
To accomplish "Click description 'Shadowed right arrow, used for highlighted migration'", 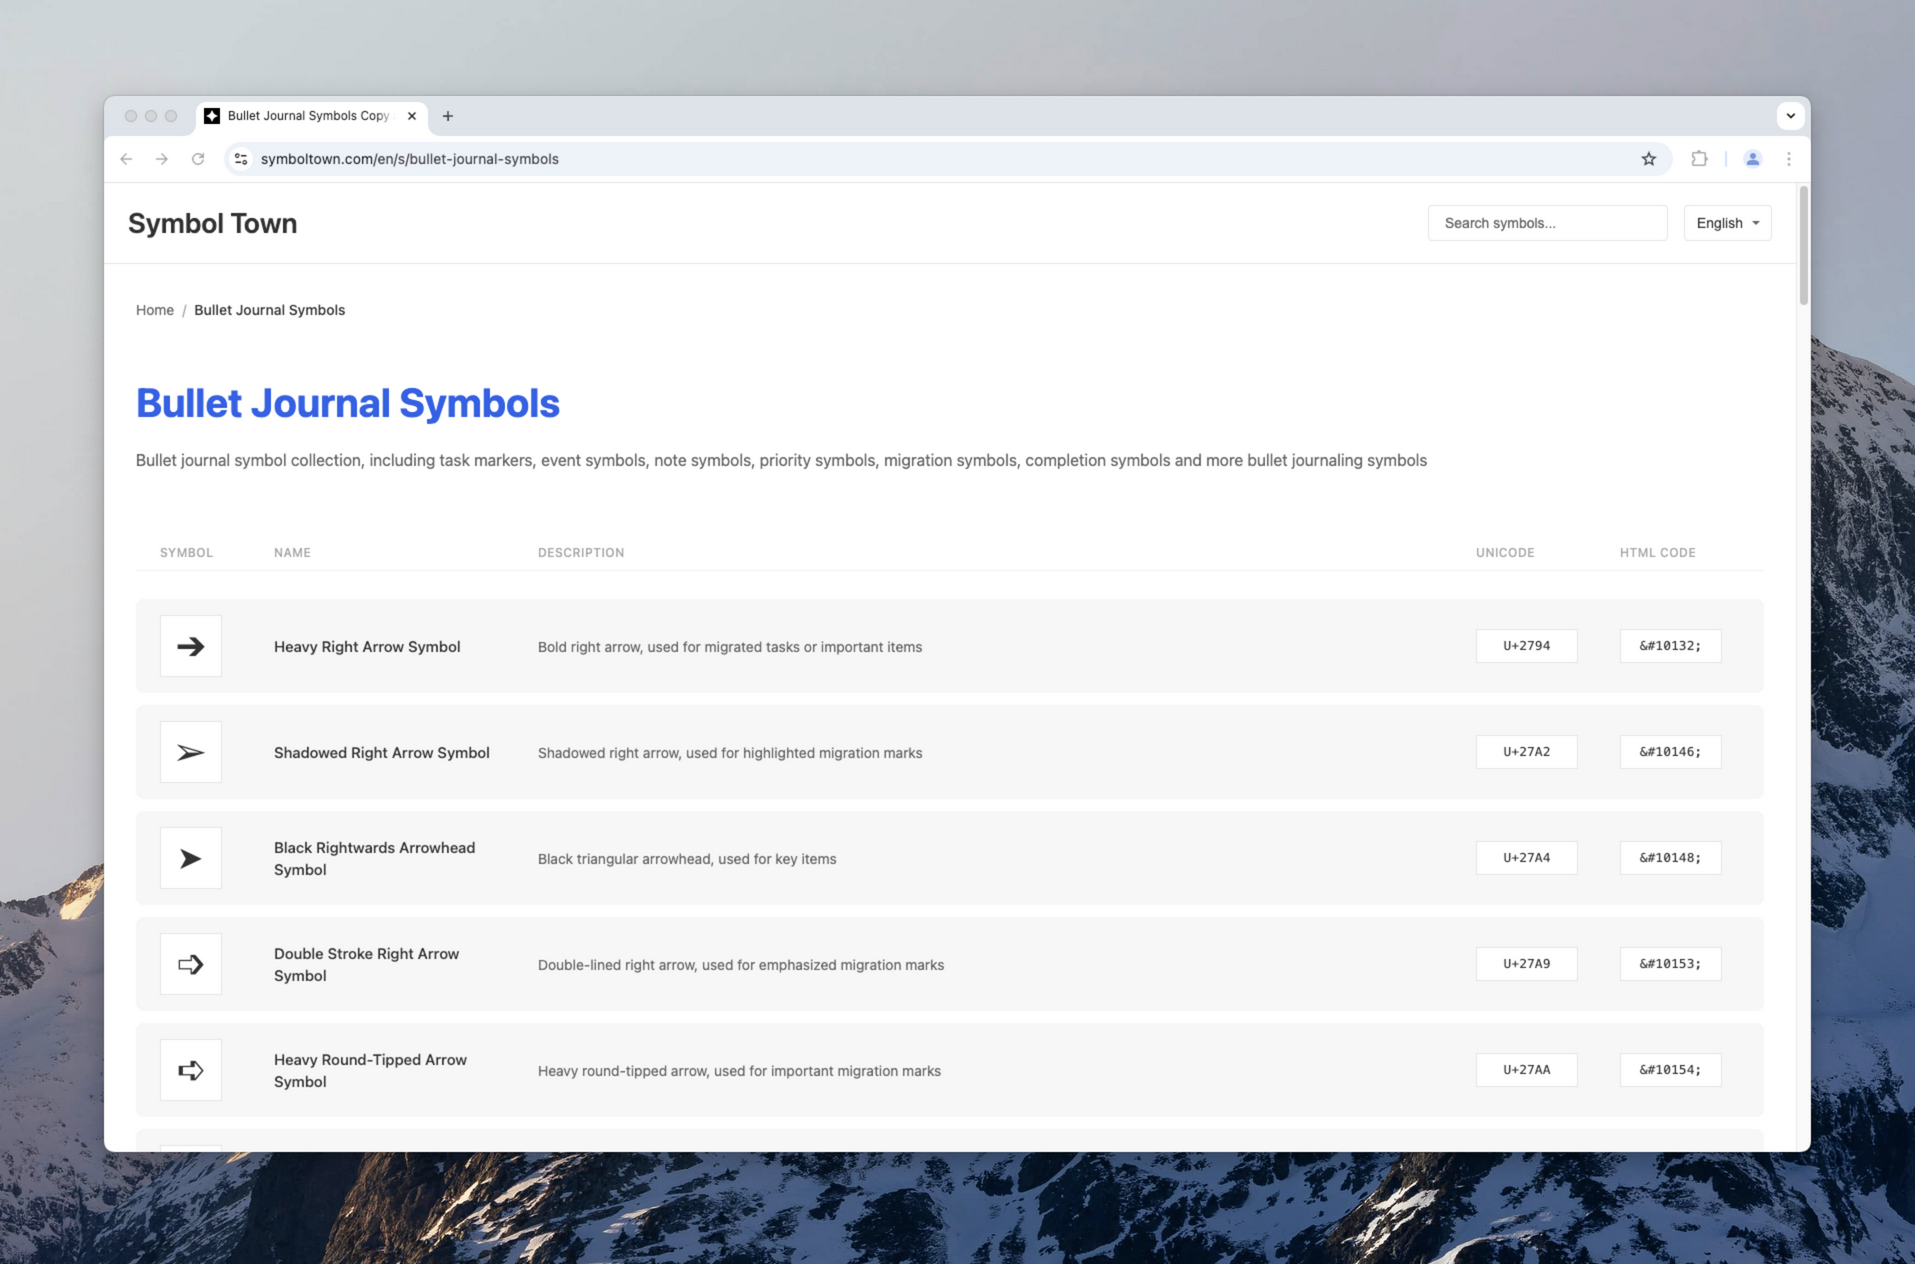I will point(730,753).
